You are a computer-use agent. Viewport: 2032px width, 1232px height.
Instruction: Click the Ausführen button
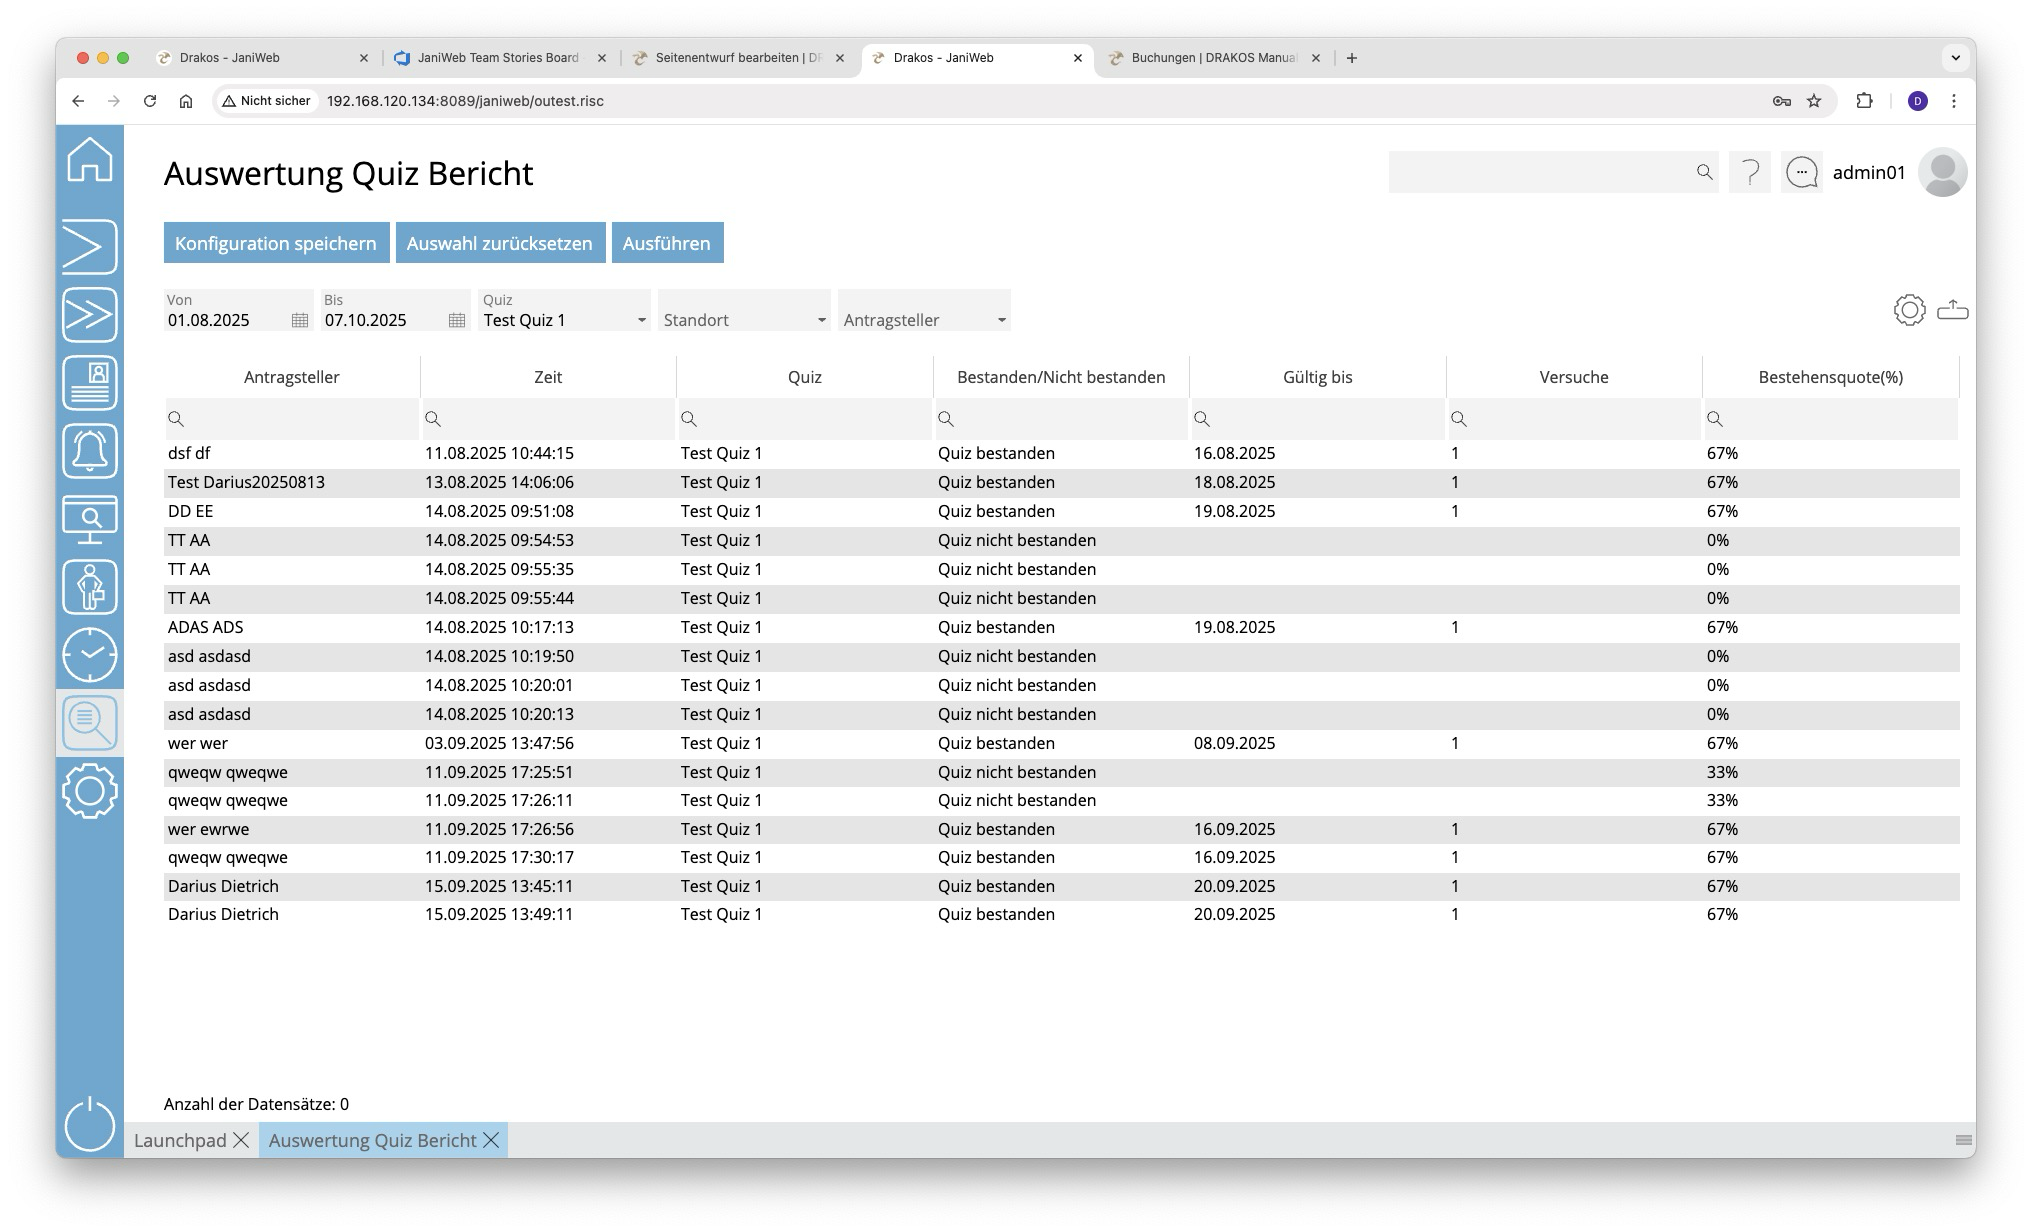(667, 243)
